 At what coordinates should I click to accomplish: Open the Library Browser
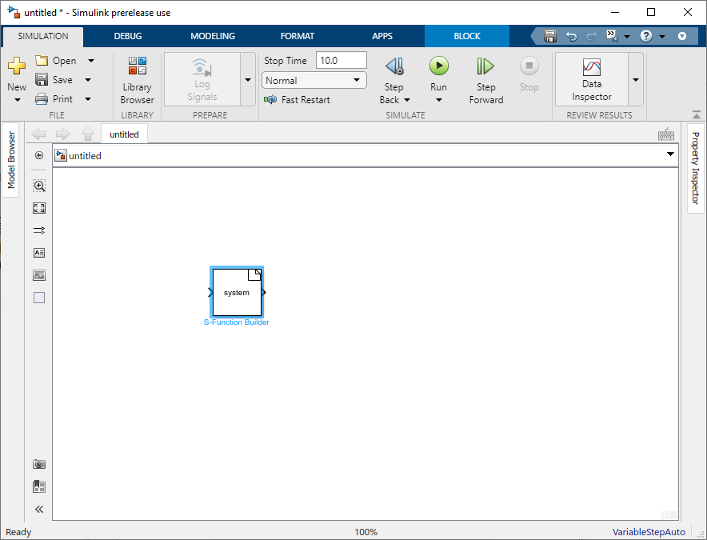(x=137, y=80)
